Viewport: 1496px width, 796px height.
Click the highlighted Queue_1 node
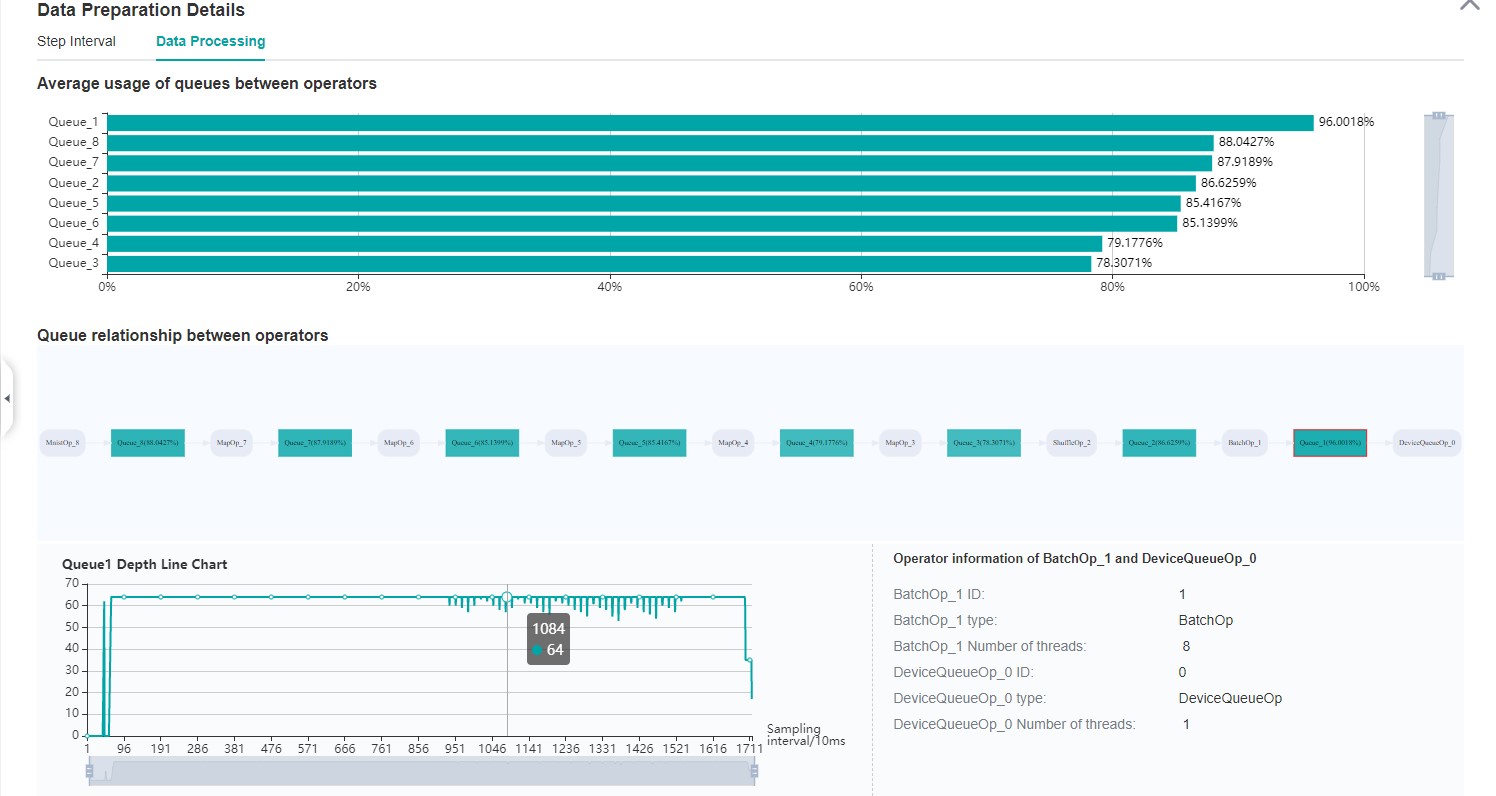(x=1329, y=442)
